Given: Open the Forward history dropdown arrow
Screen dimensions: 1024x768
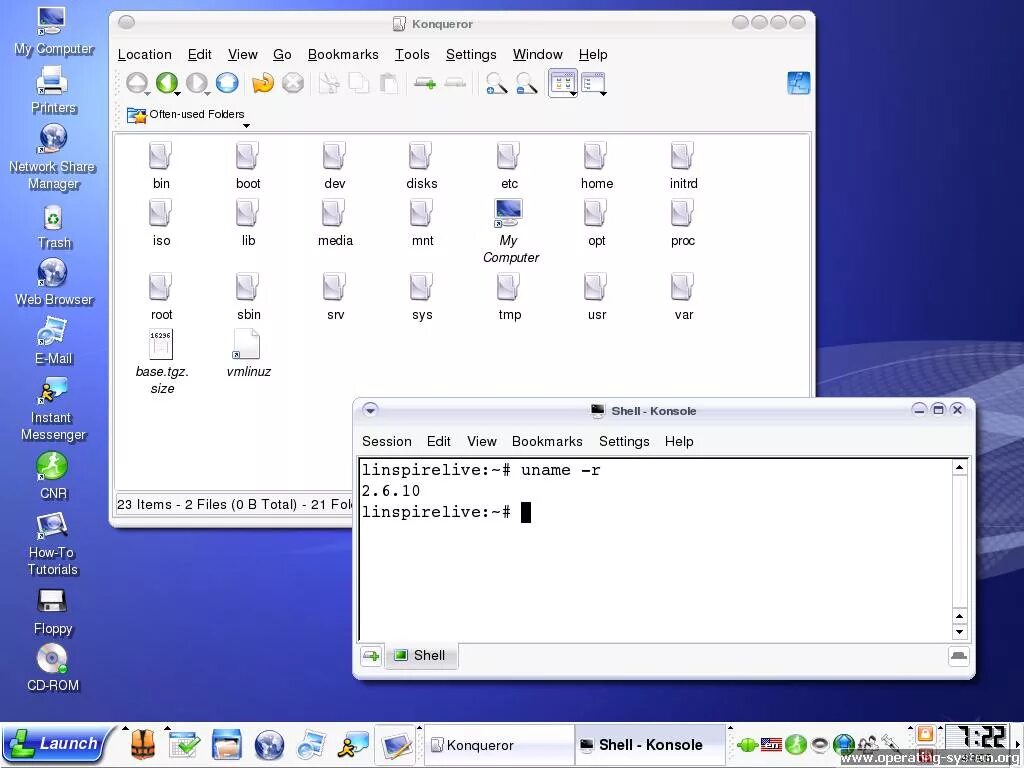Looking at the screenshot, I should point(207,94).
